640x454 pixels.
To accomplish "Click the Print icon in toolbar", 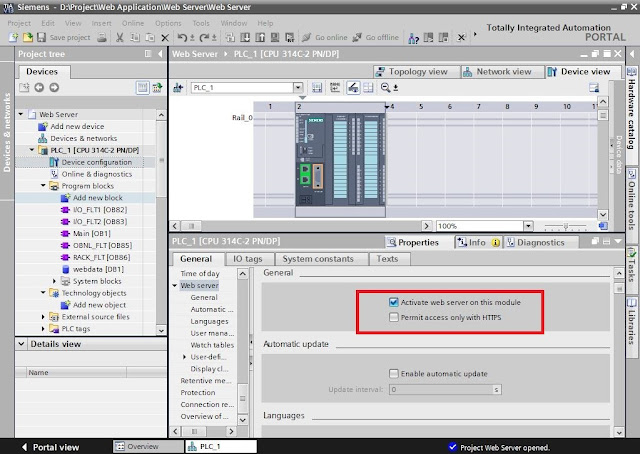I will (x=102, y=38).
